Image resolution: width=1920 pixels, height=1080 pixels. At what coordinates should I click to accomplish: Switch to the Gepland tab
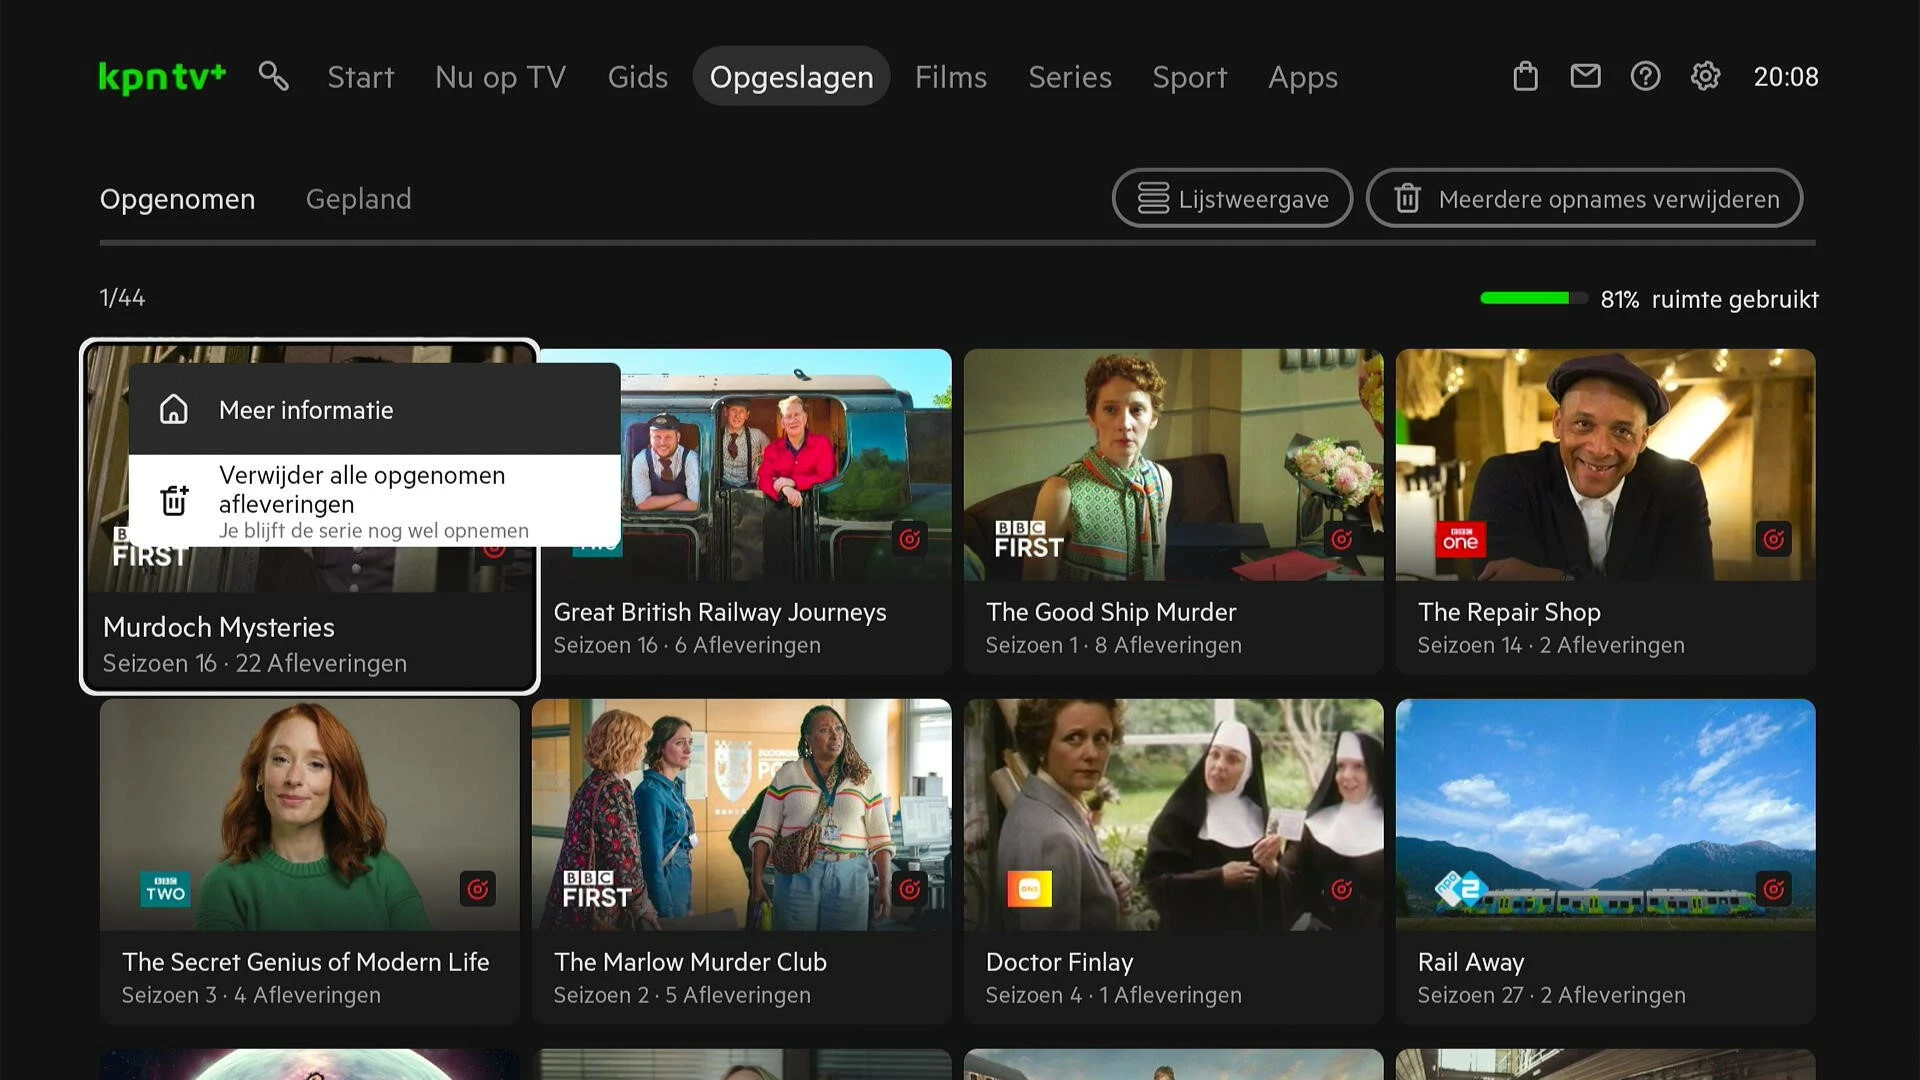pos(358,199)
